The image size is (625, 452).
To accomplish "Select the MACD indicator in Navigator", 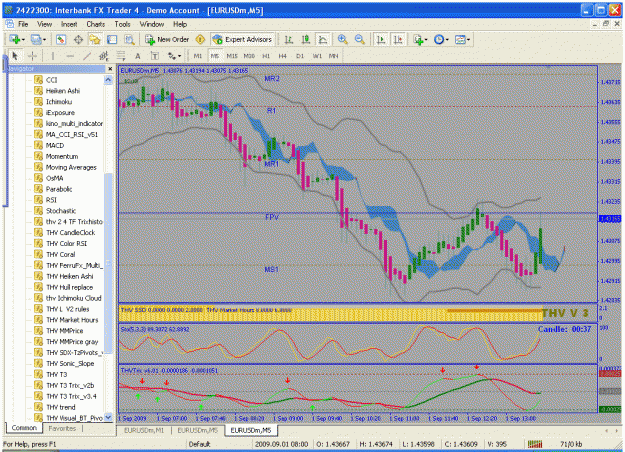I will (x=55, y=145).
